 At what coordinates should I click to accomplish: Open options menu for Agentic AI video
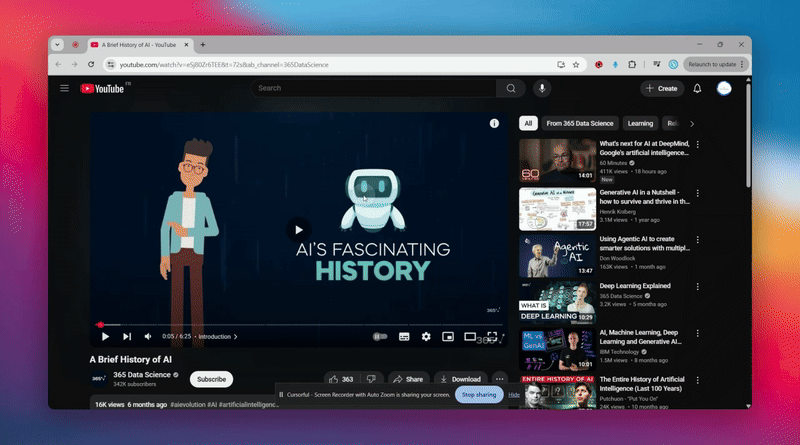click(x=697, y=240)
